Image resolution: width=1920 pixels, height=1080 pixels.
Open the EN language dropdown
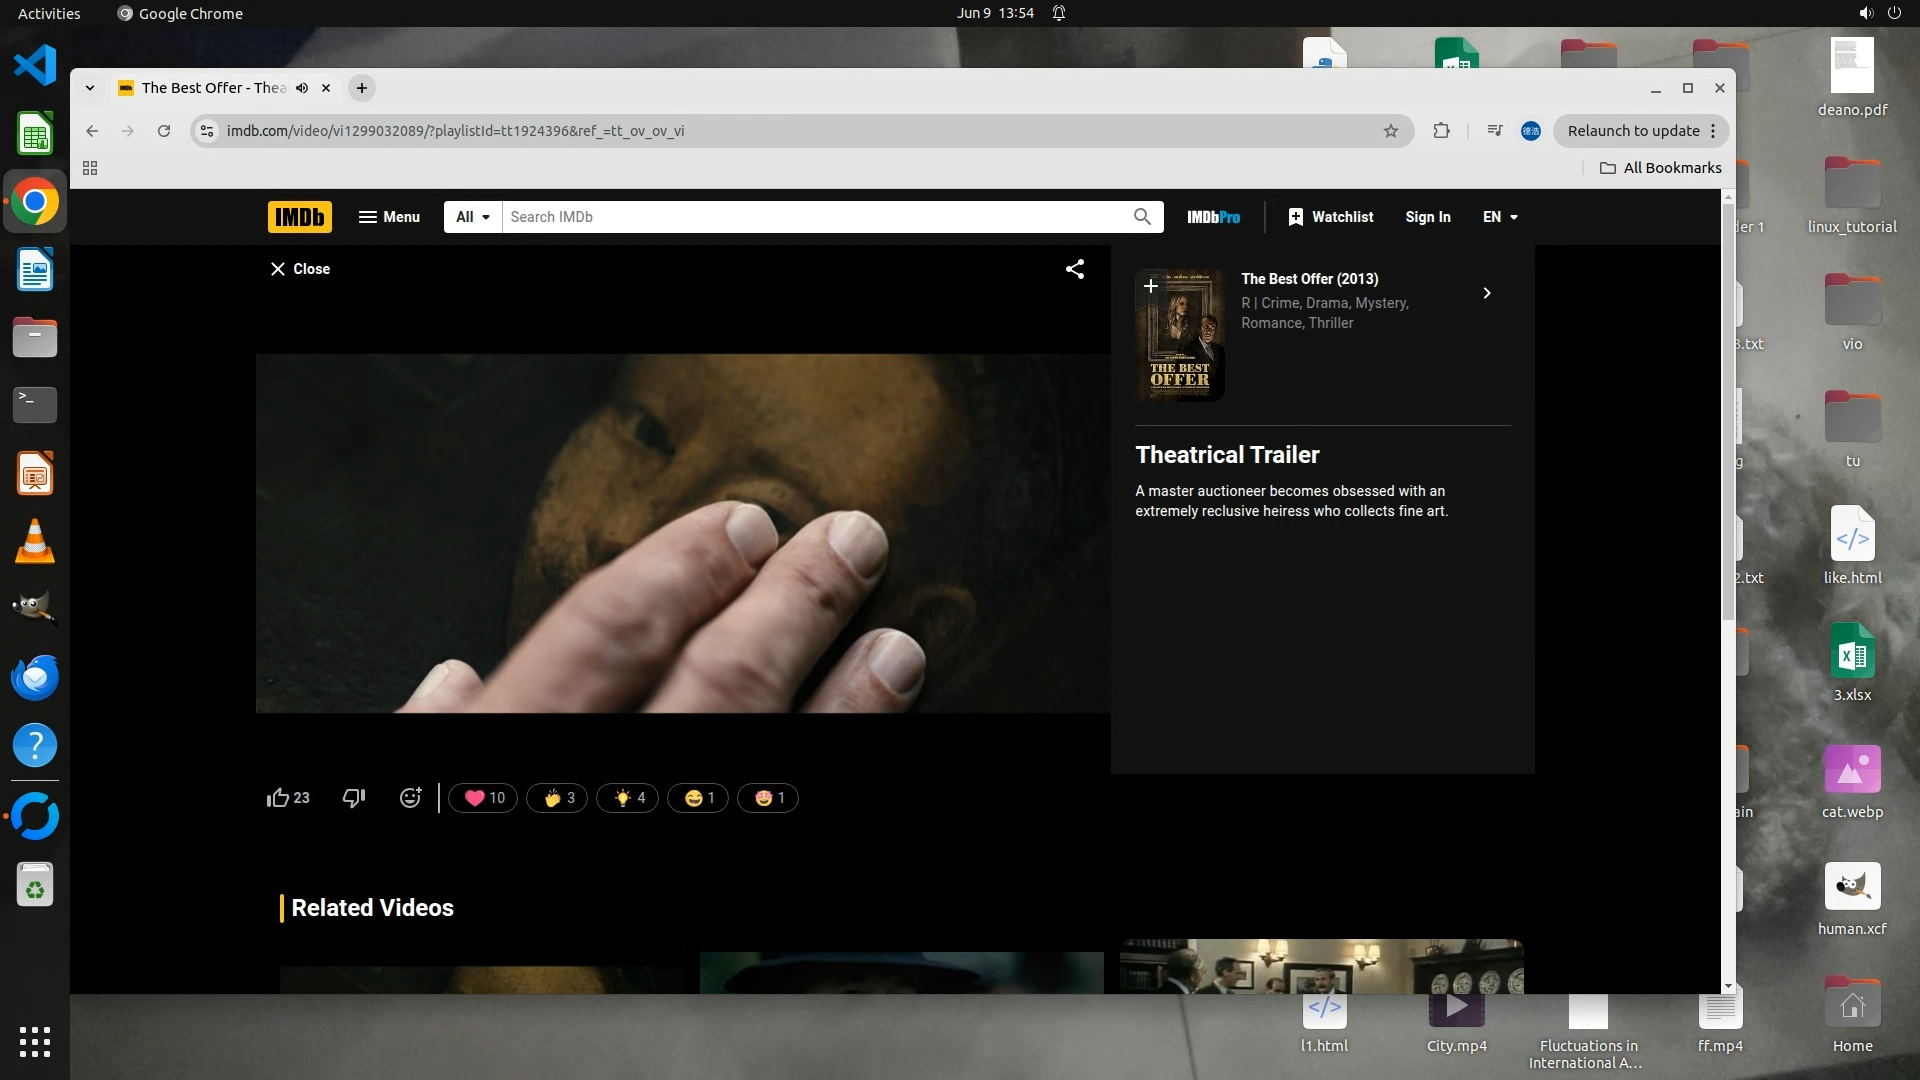click(1500, 217)
